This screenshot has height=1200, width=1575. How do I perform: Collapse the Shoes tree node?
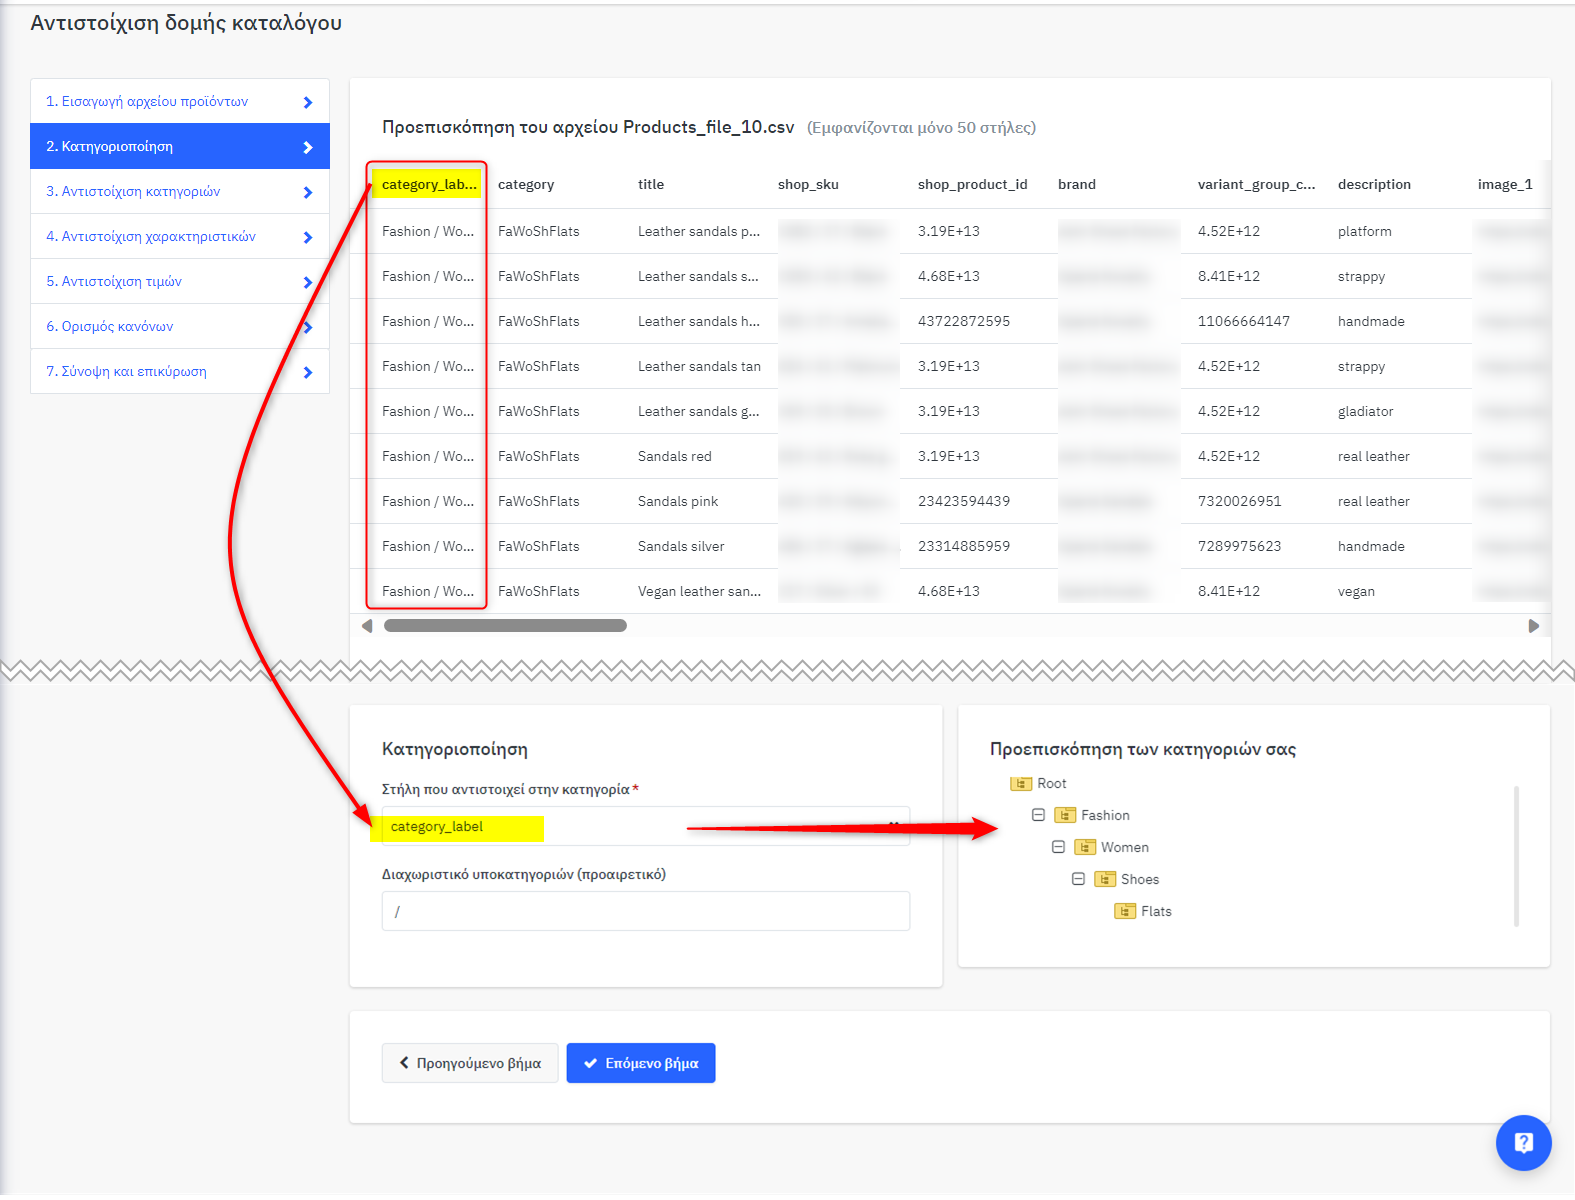pyautogui.click(x=1078, y=879)
